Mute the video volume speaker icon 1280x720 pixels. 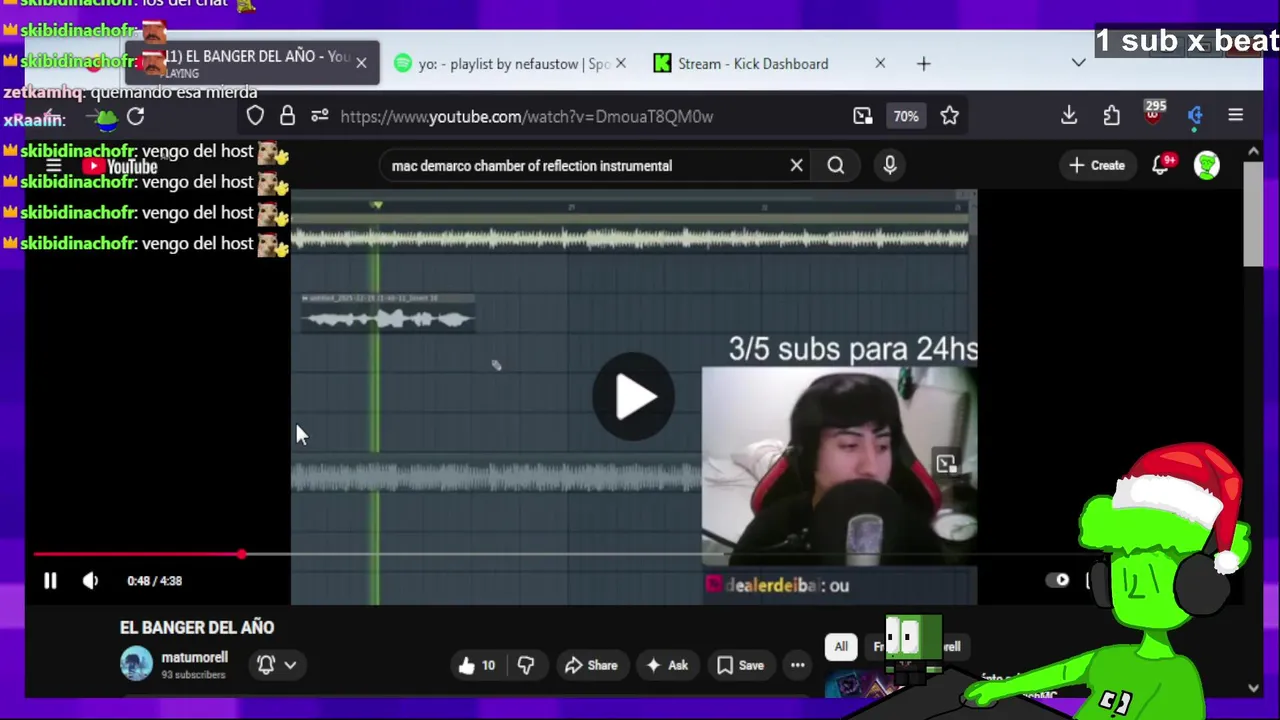90,580
